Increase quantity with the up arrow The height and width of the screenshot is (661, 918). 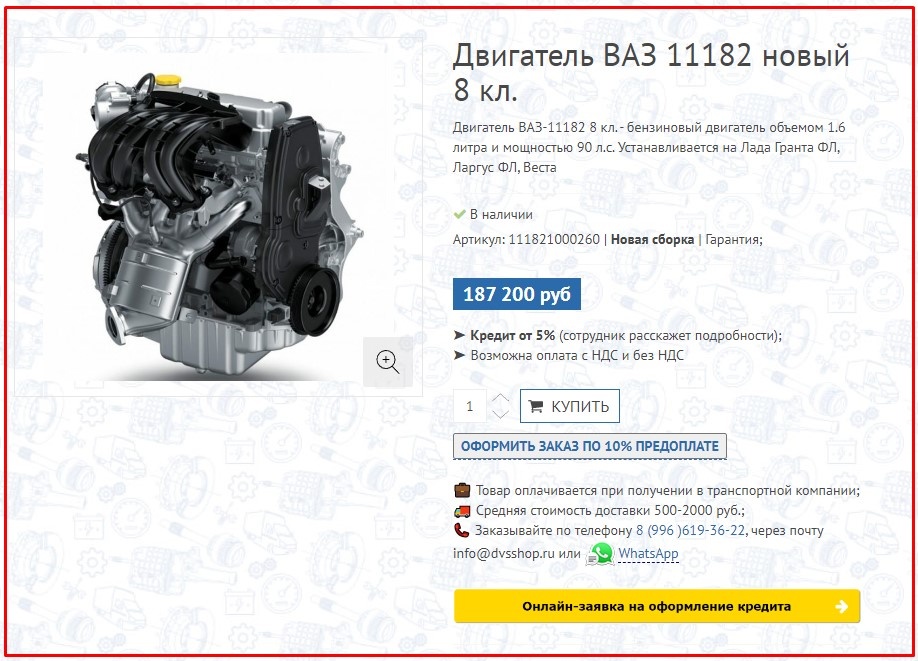(x=500, y=399)
